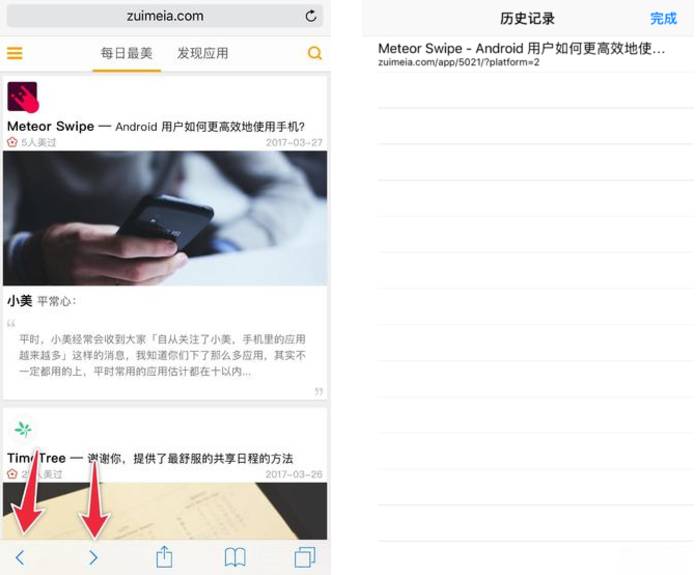Screen dimensions: 697x575
Task: Tap the Safari forward arrow
Action: (x=93, y=557)
